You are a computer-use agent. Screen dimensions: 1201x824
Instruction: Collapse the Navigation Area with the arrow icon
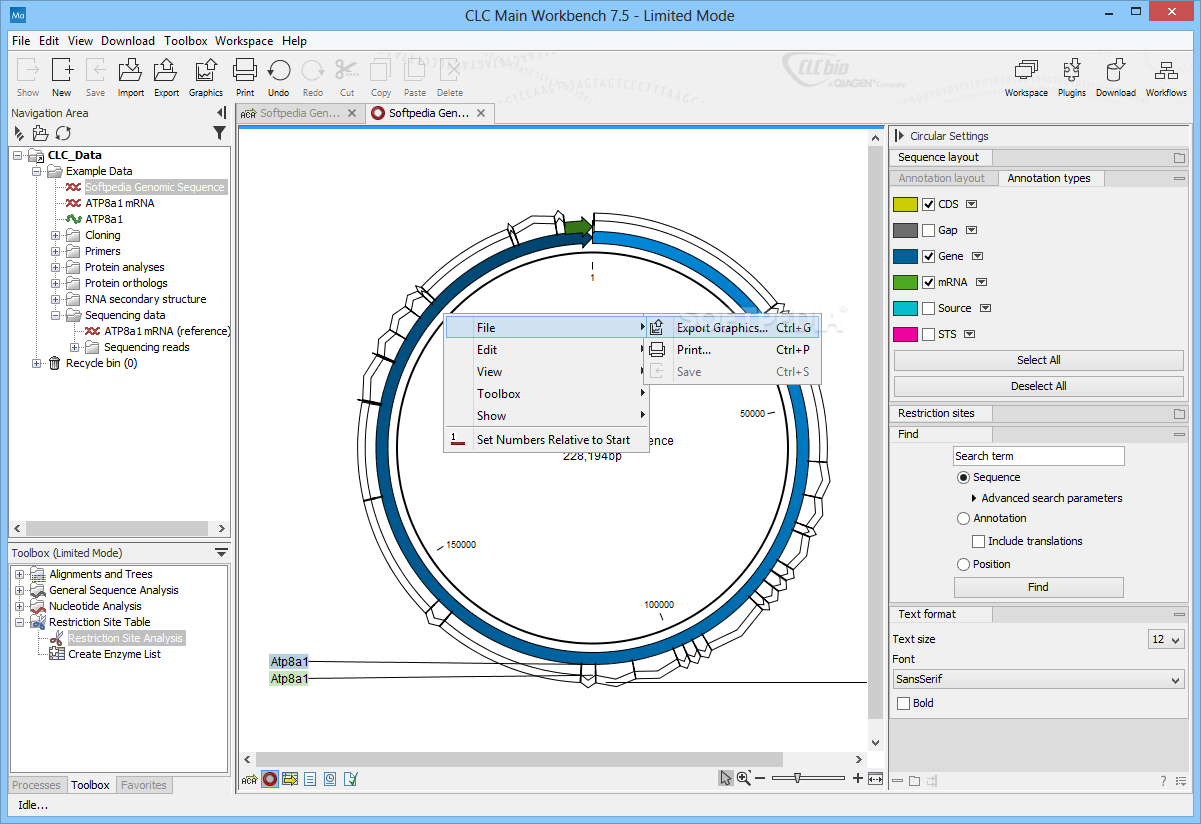[x=221, y=113]
